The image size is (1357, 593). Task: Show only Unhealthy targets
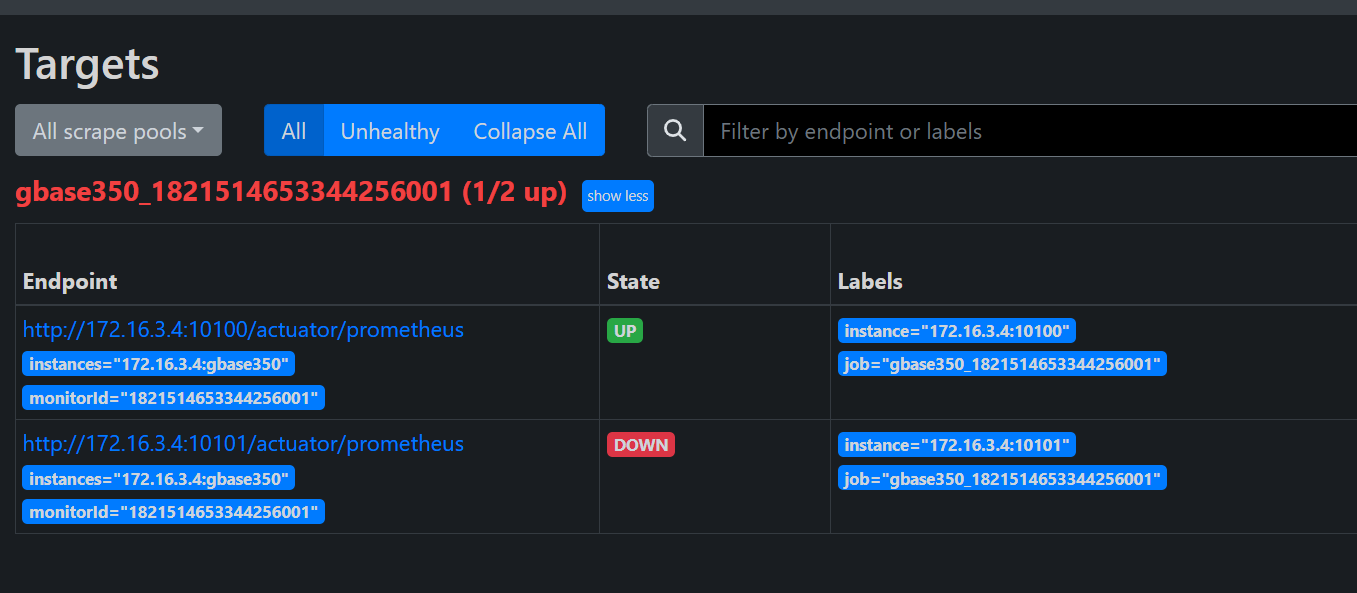tap(390, 131)
